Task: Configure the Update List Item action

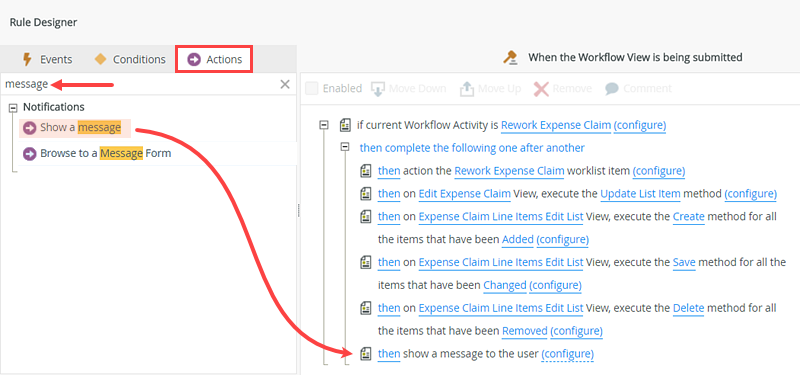Action: click(x=751, y=194)
